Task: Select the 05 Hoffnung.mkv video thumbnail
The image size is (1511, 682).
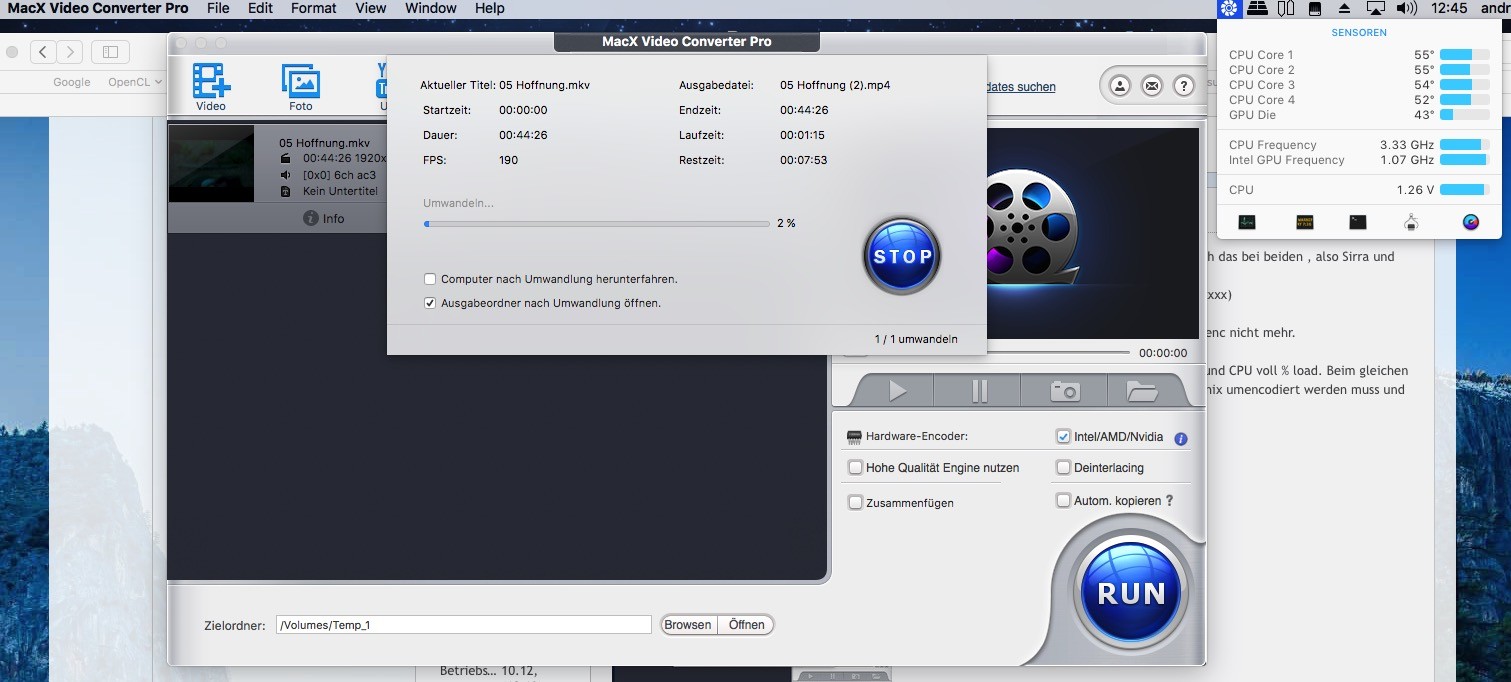Action: click(x=211, y=164)
